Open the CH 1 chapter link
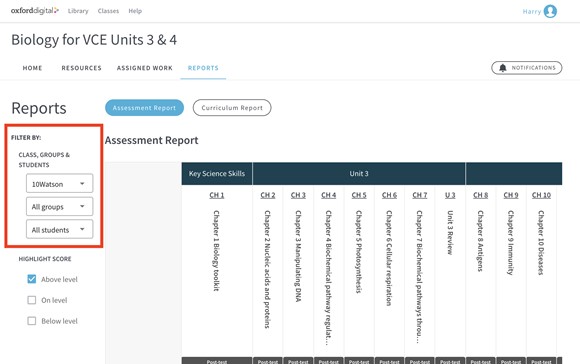The image size is (580, 364). tap(217, 195)
